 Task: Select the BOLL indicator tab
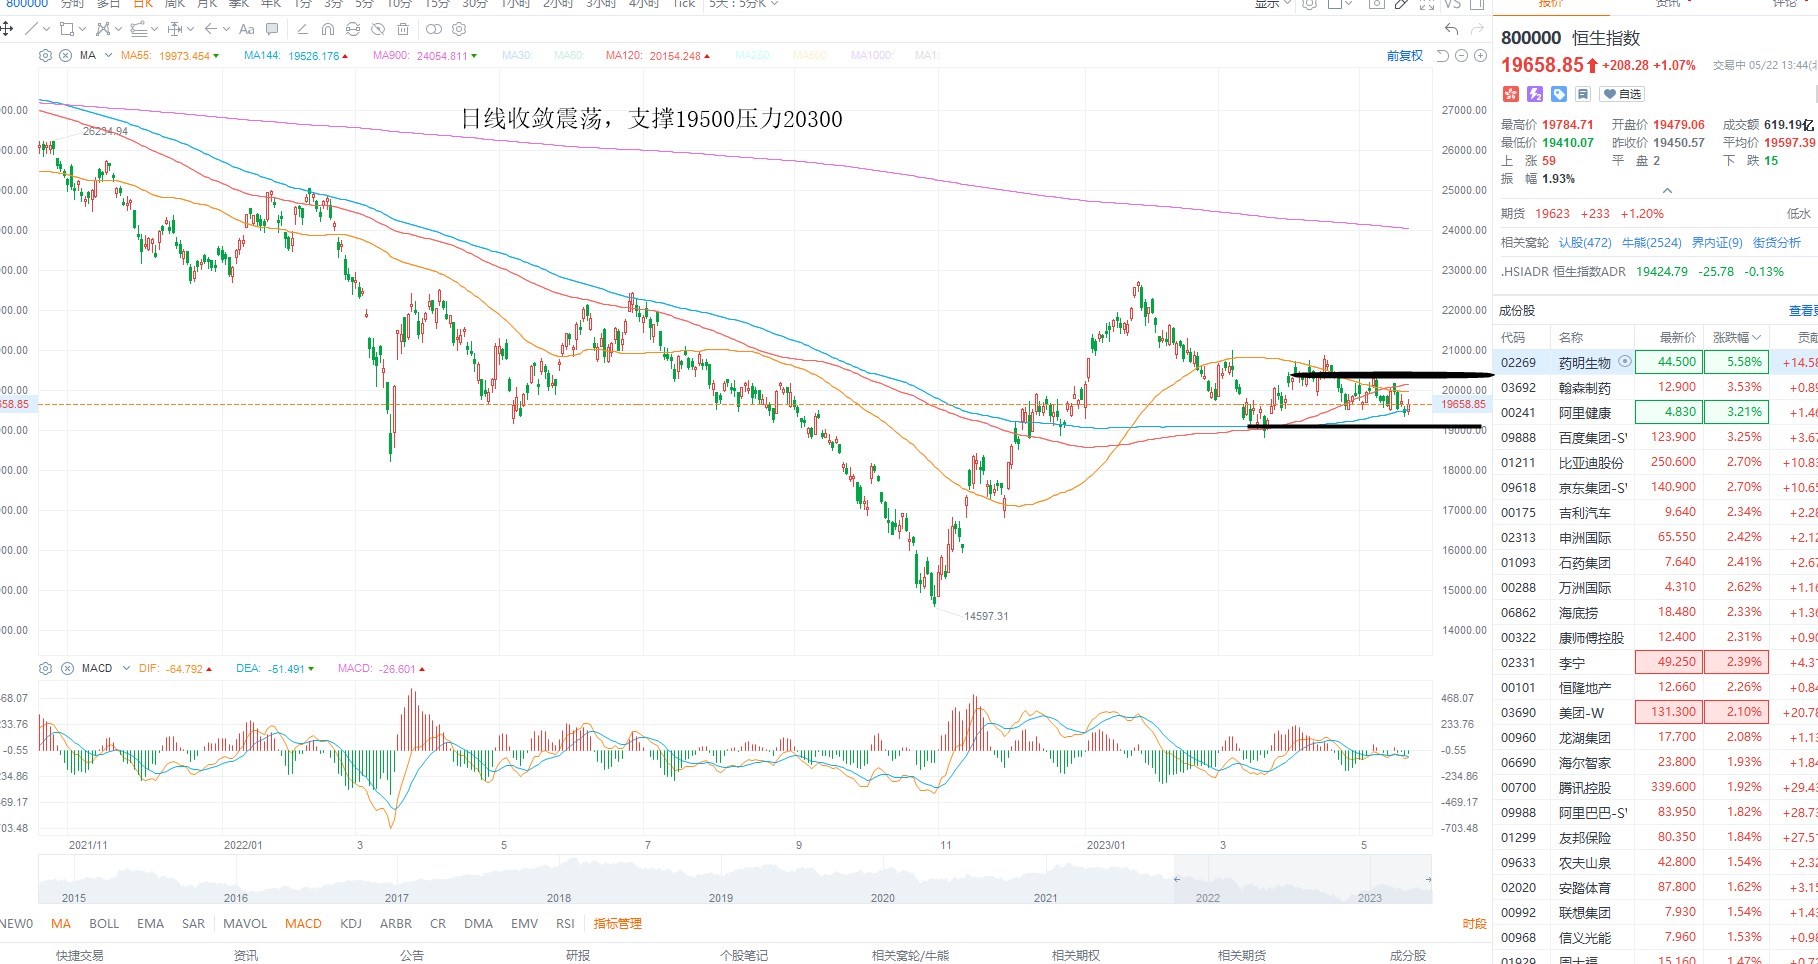coord(104,924)
